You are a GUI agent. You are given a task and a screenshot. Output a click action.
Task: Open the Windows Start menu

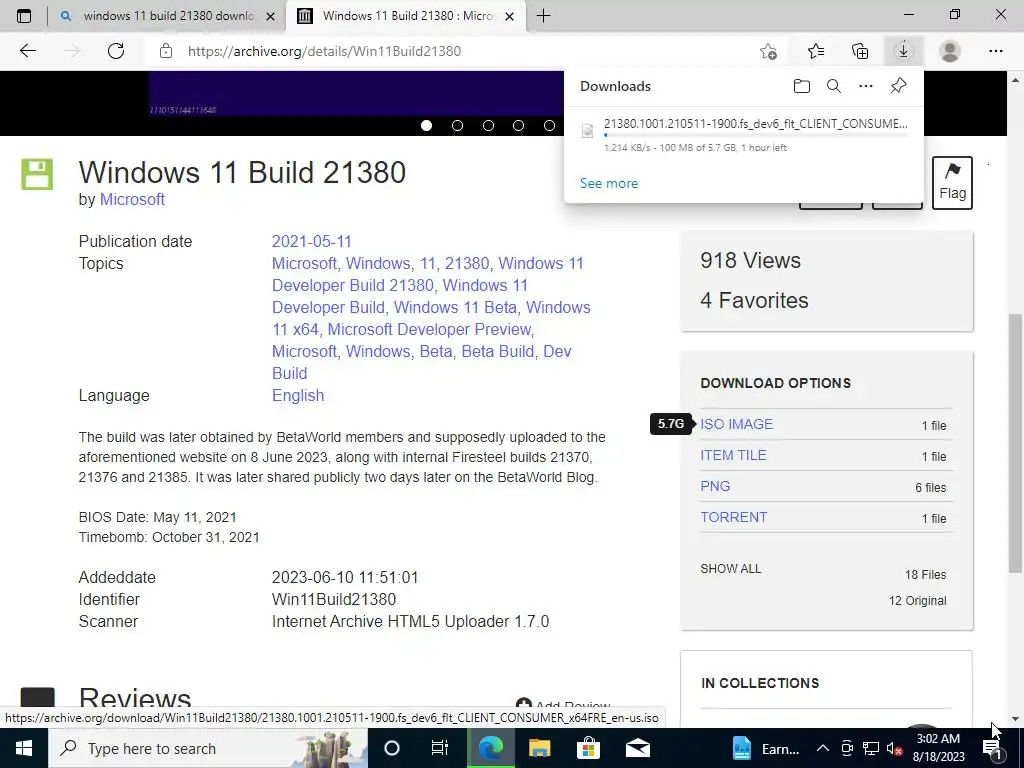click(24, 748)
